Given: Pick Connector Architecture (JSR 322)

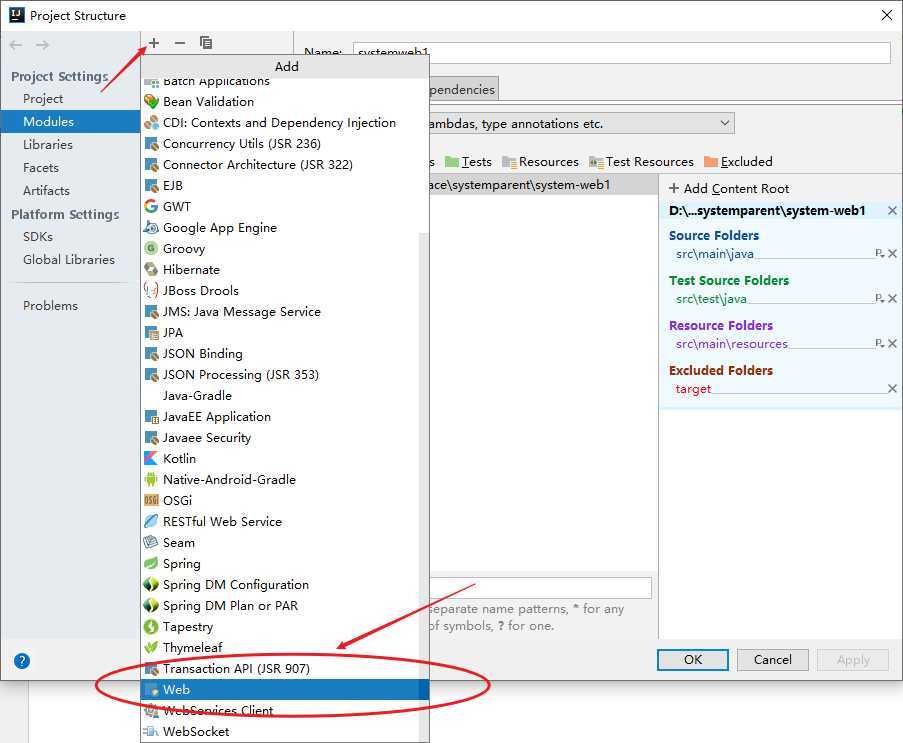Looking at the screenshot, I should click(x=284, y=165).
